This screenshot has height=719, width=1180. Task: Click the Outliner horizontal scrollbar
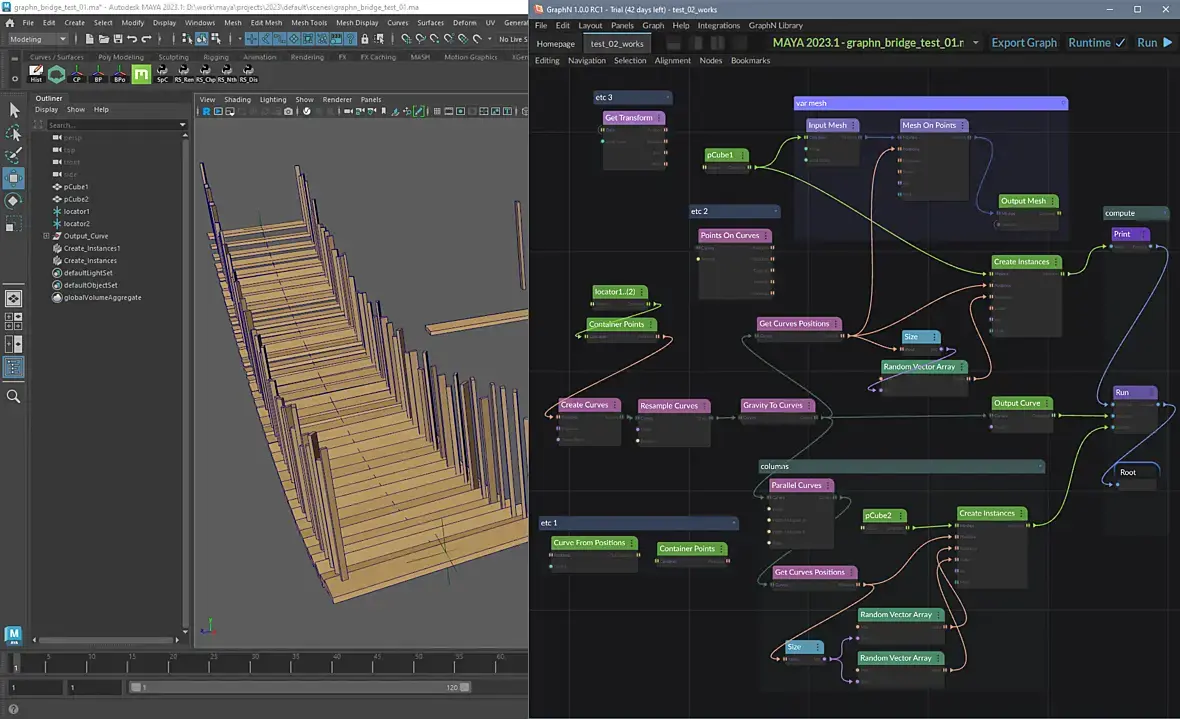105,640
